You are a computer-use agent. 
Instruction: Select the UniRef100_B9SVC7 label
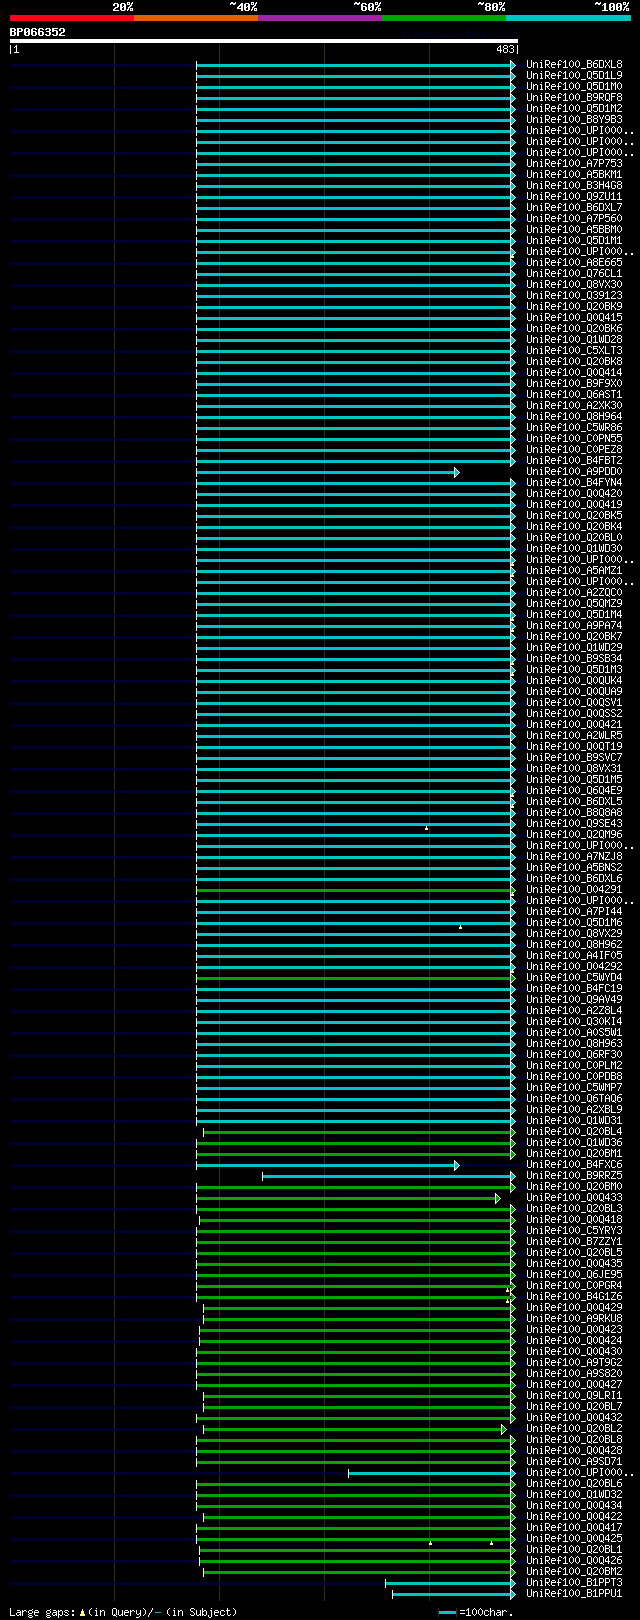574,757
